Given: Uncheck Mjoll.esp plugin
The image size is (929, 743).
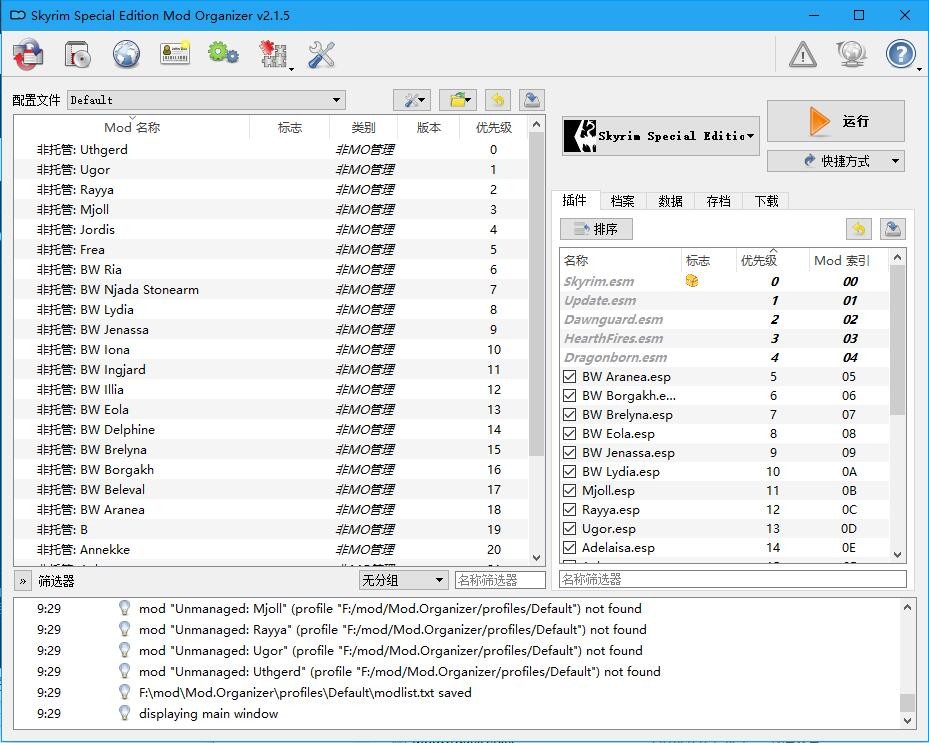Looking at the screenshot, I should pos(569,490).
